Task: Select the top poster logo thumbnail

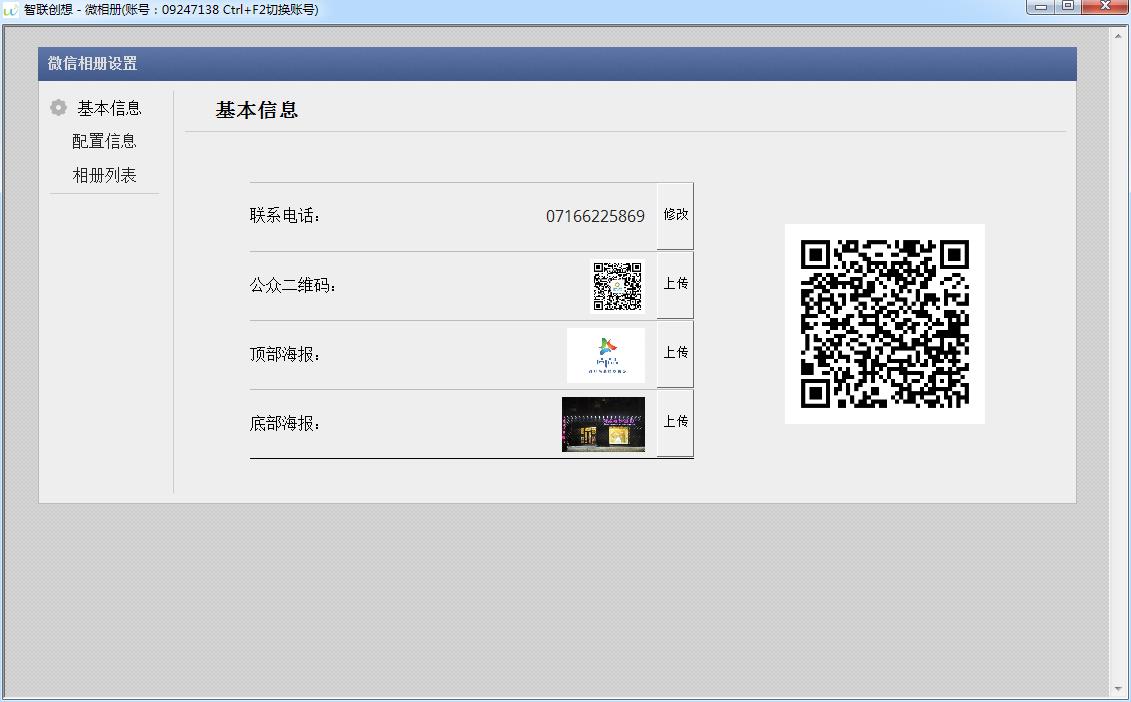Action: coord(606,356)
